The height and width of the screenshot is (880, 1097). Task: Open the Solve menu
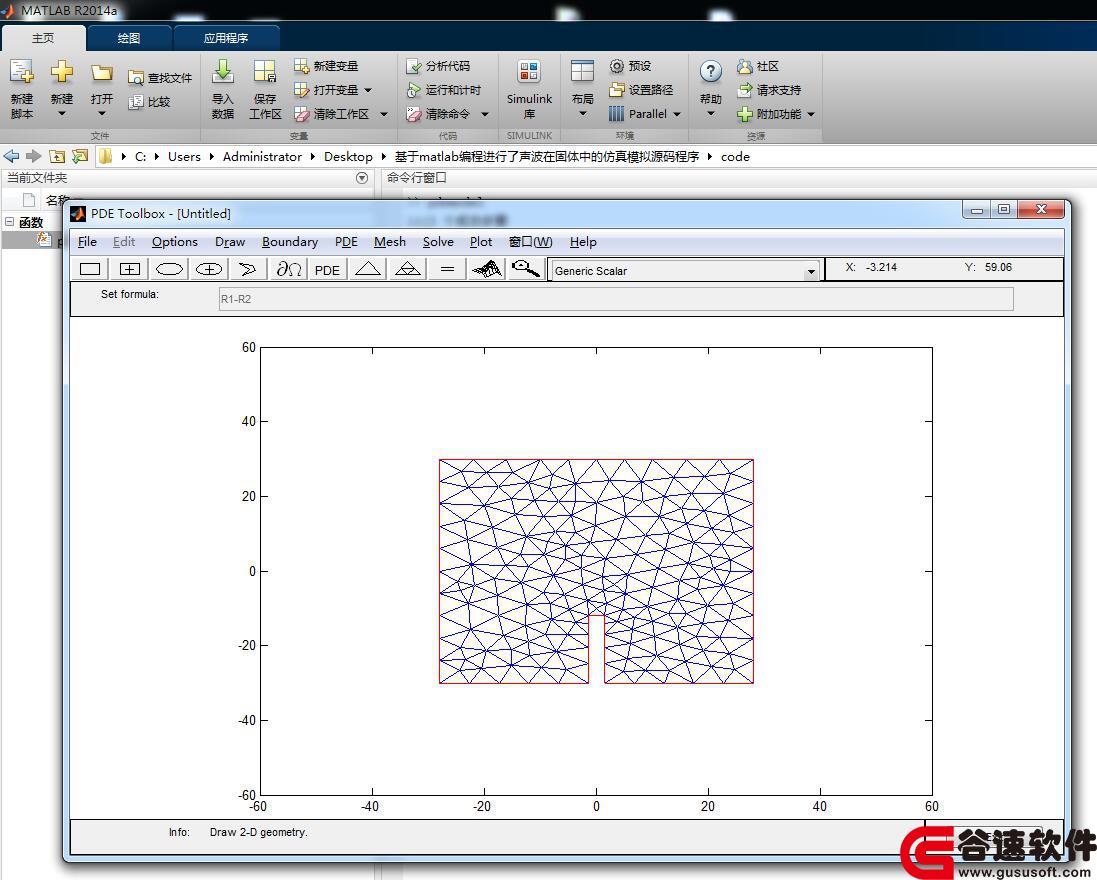tap(438, 242)
